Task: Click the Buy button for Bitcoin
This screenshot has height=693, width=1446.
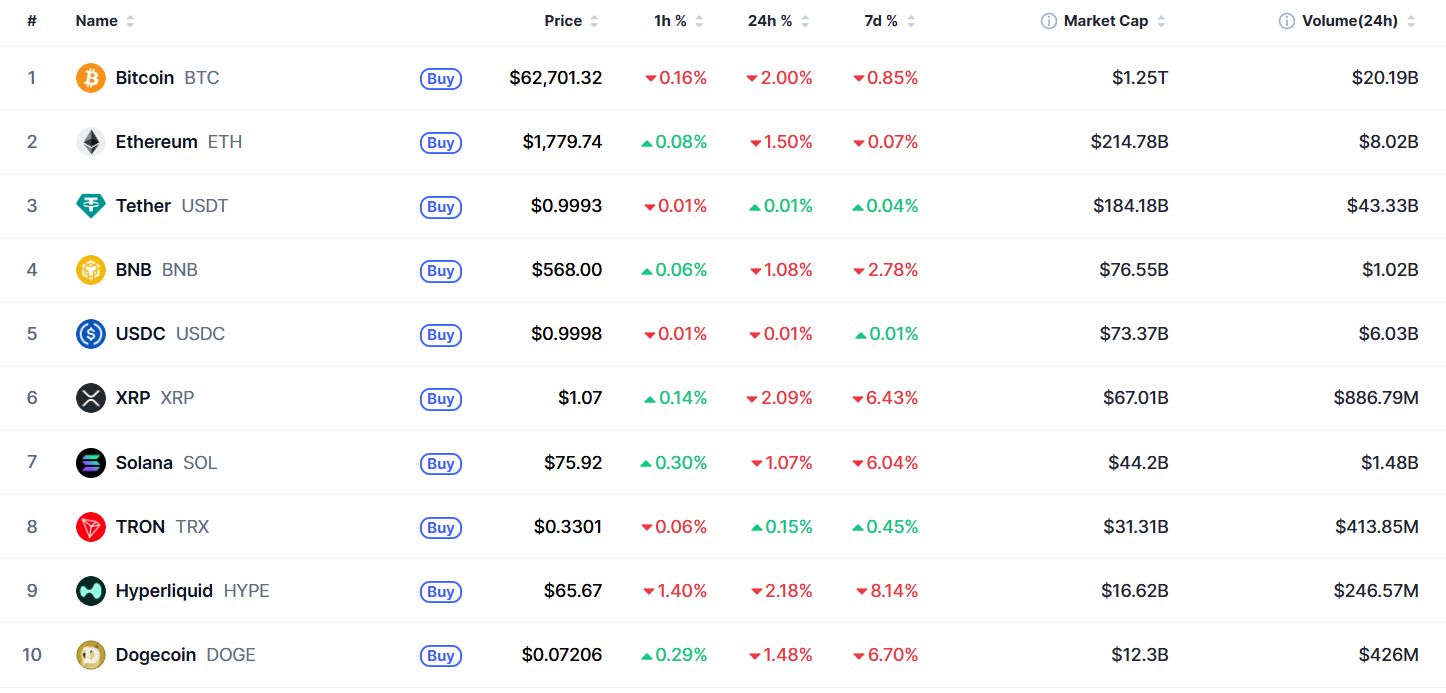Action: pos(441,79)
